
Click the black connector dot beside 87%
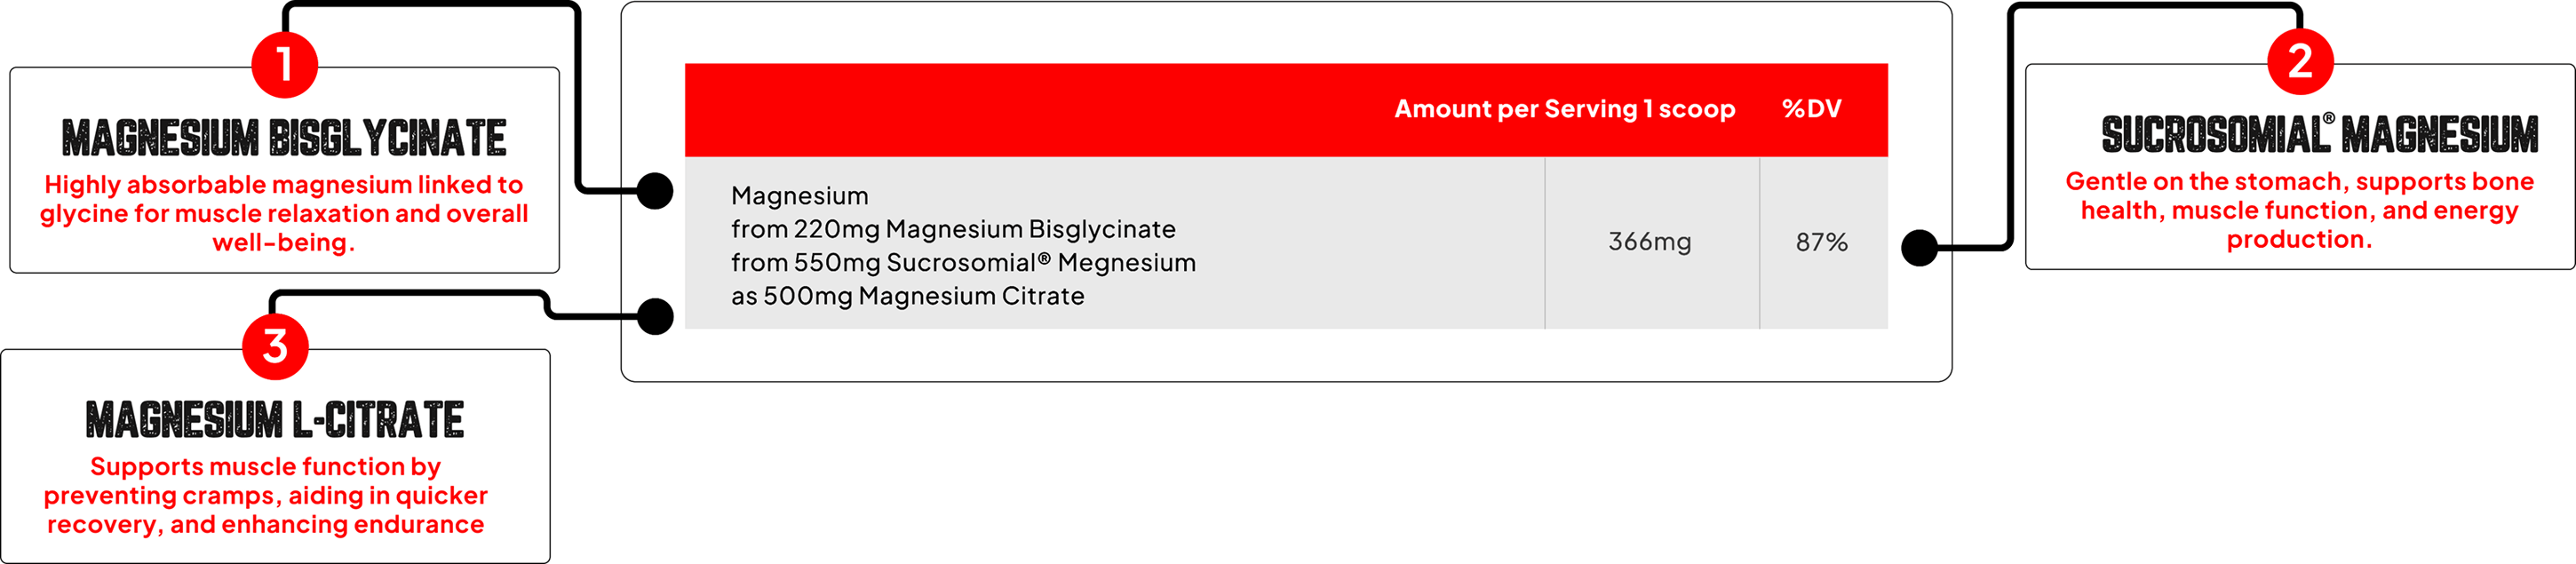1919,247
